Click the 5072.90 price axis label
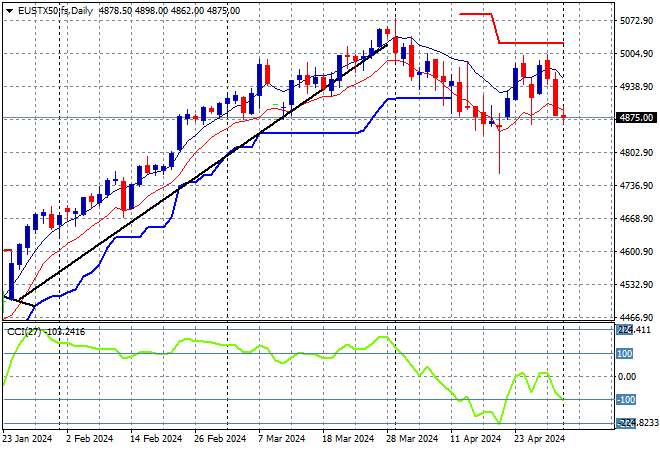660x450 pixels. tap(636, 21)
